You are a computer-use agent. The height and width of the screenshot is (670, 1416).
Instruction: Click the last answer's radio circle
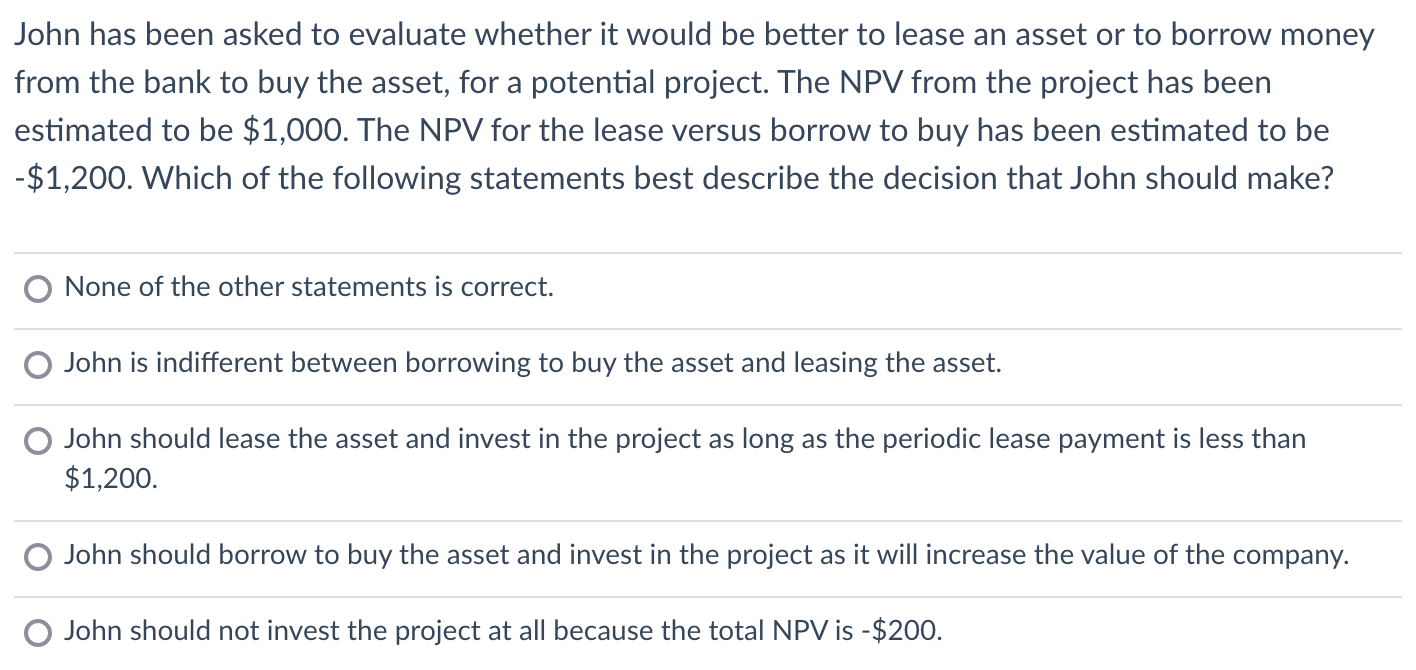[37, 632]
